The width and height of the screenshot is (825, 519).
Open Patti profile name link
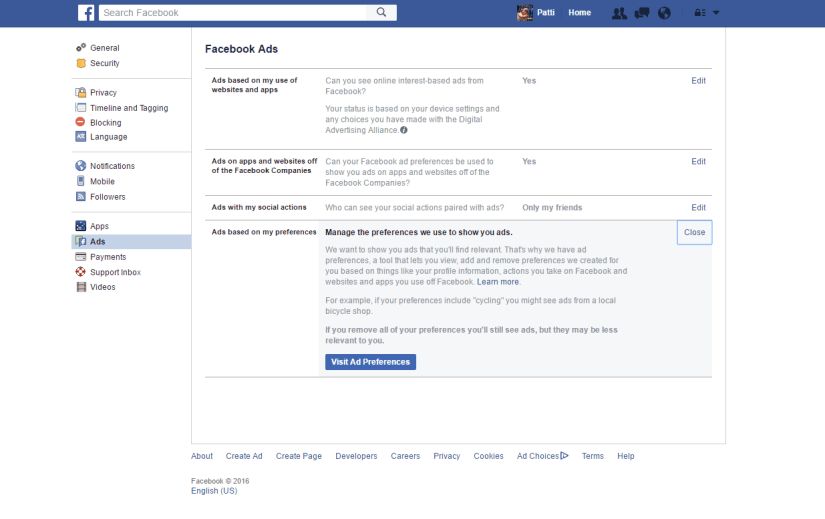[x=546, y=13]
